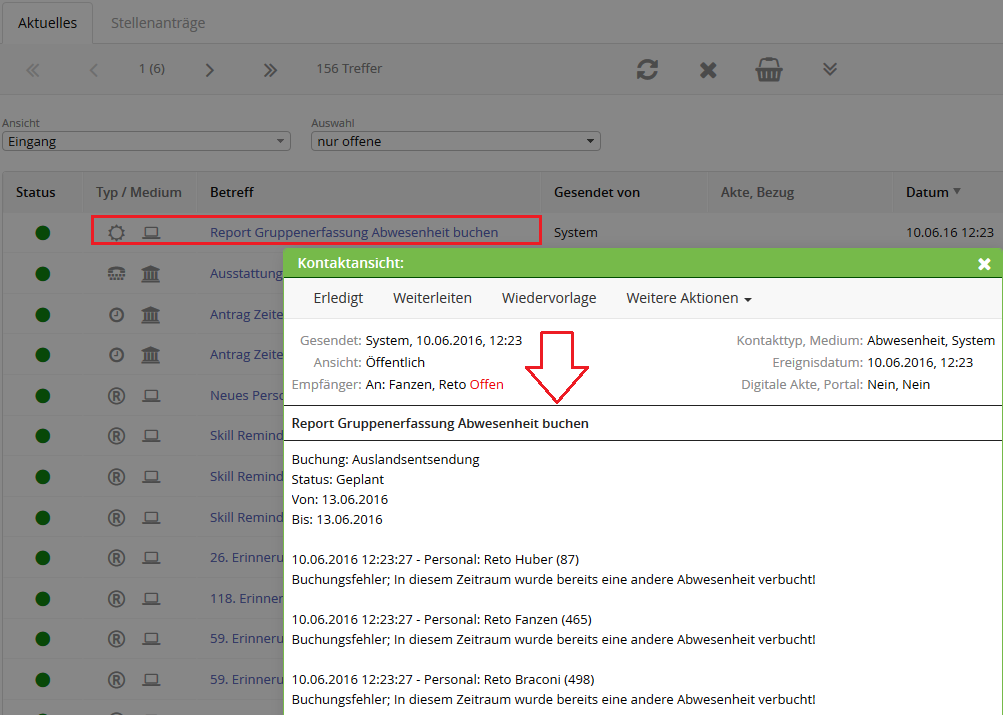Open the Neues Pers subject link
The height and width of the screenshot is (715, 1003).
point(246,396)
